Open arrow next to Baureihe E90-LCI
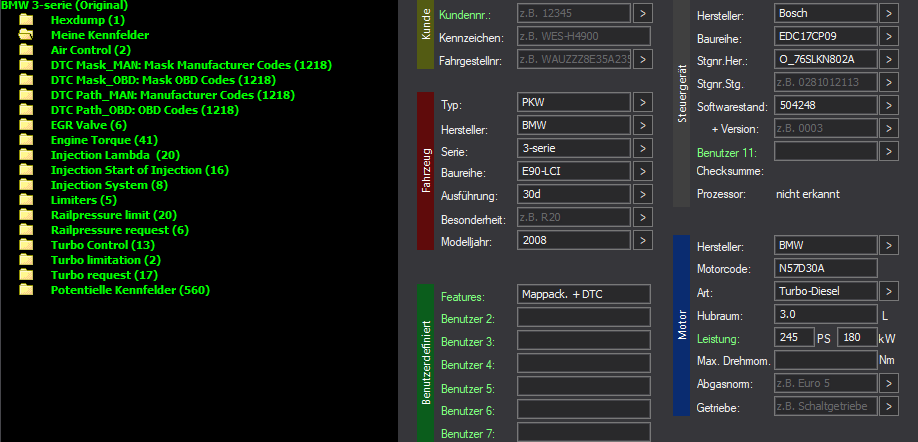 [643, 172]
